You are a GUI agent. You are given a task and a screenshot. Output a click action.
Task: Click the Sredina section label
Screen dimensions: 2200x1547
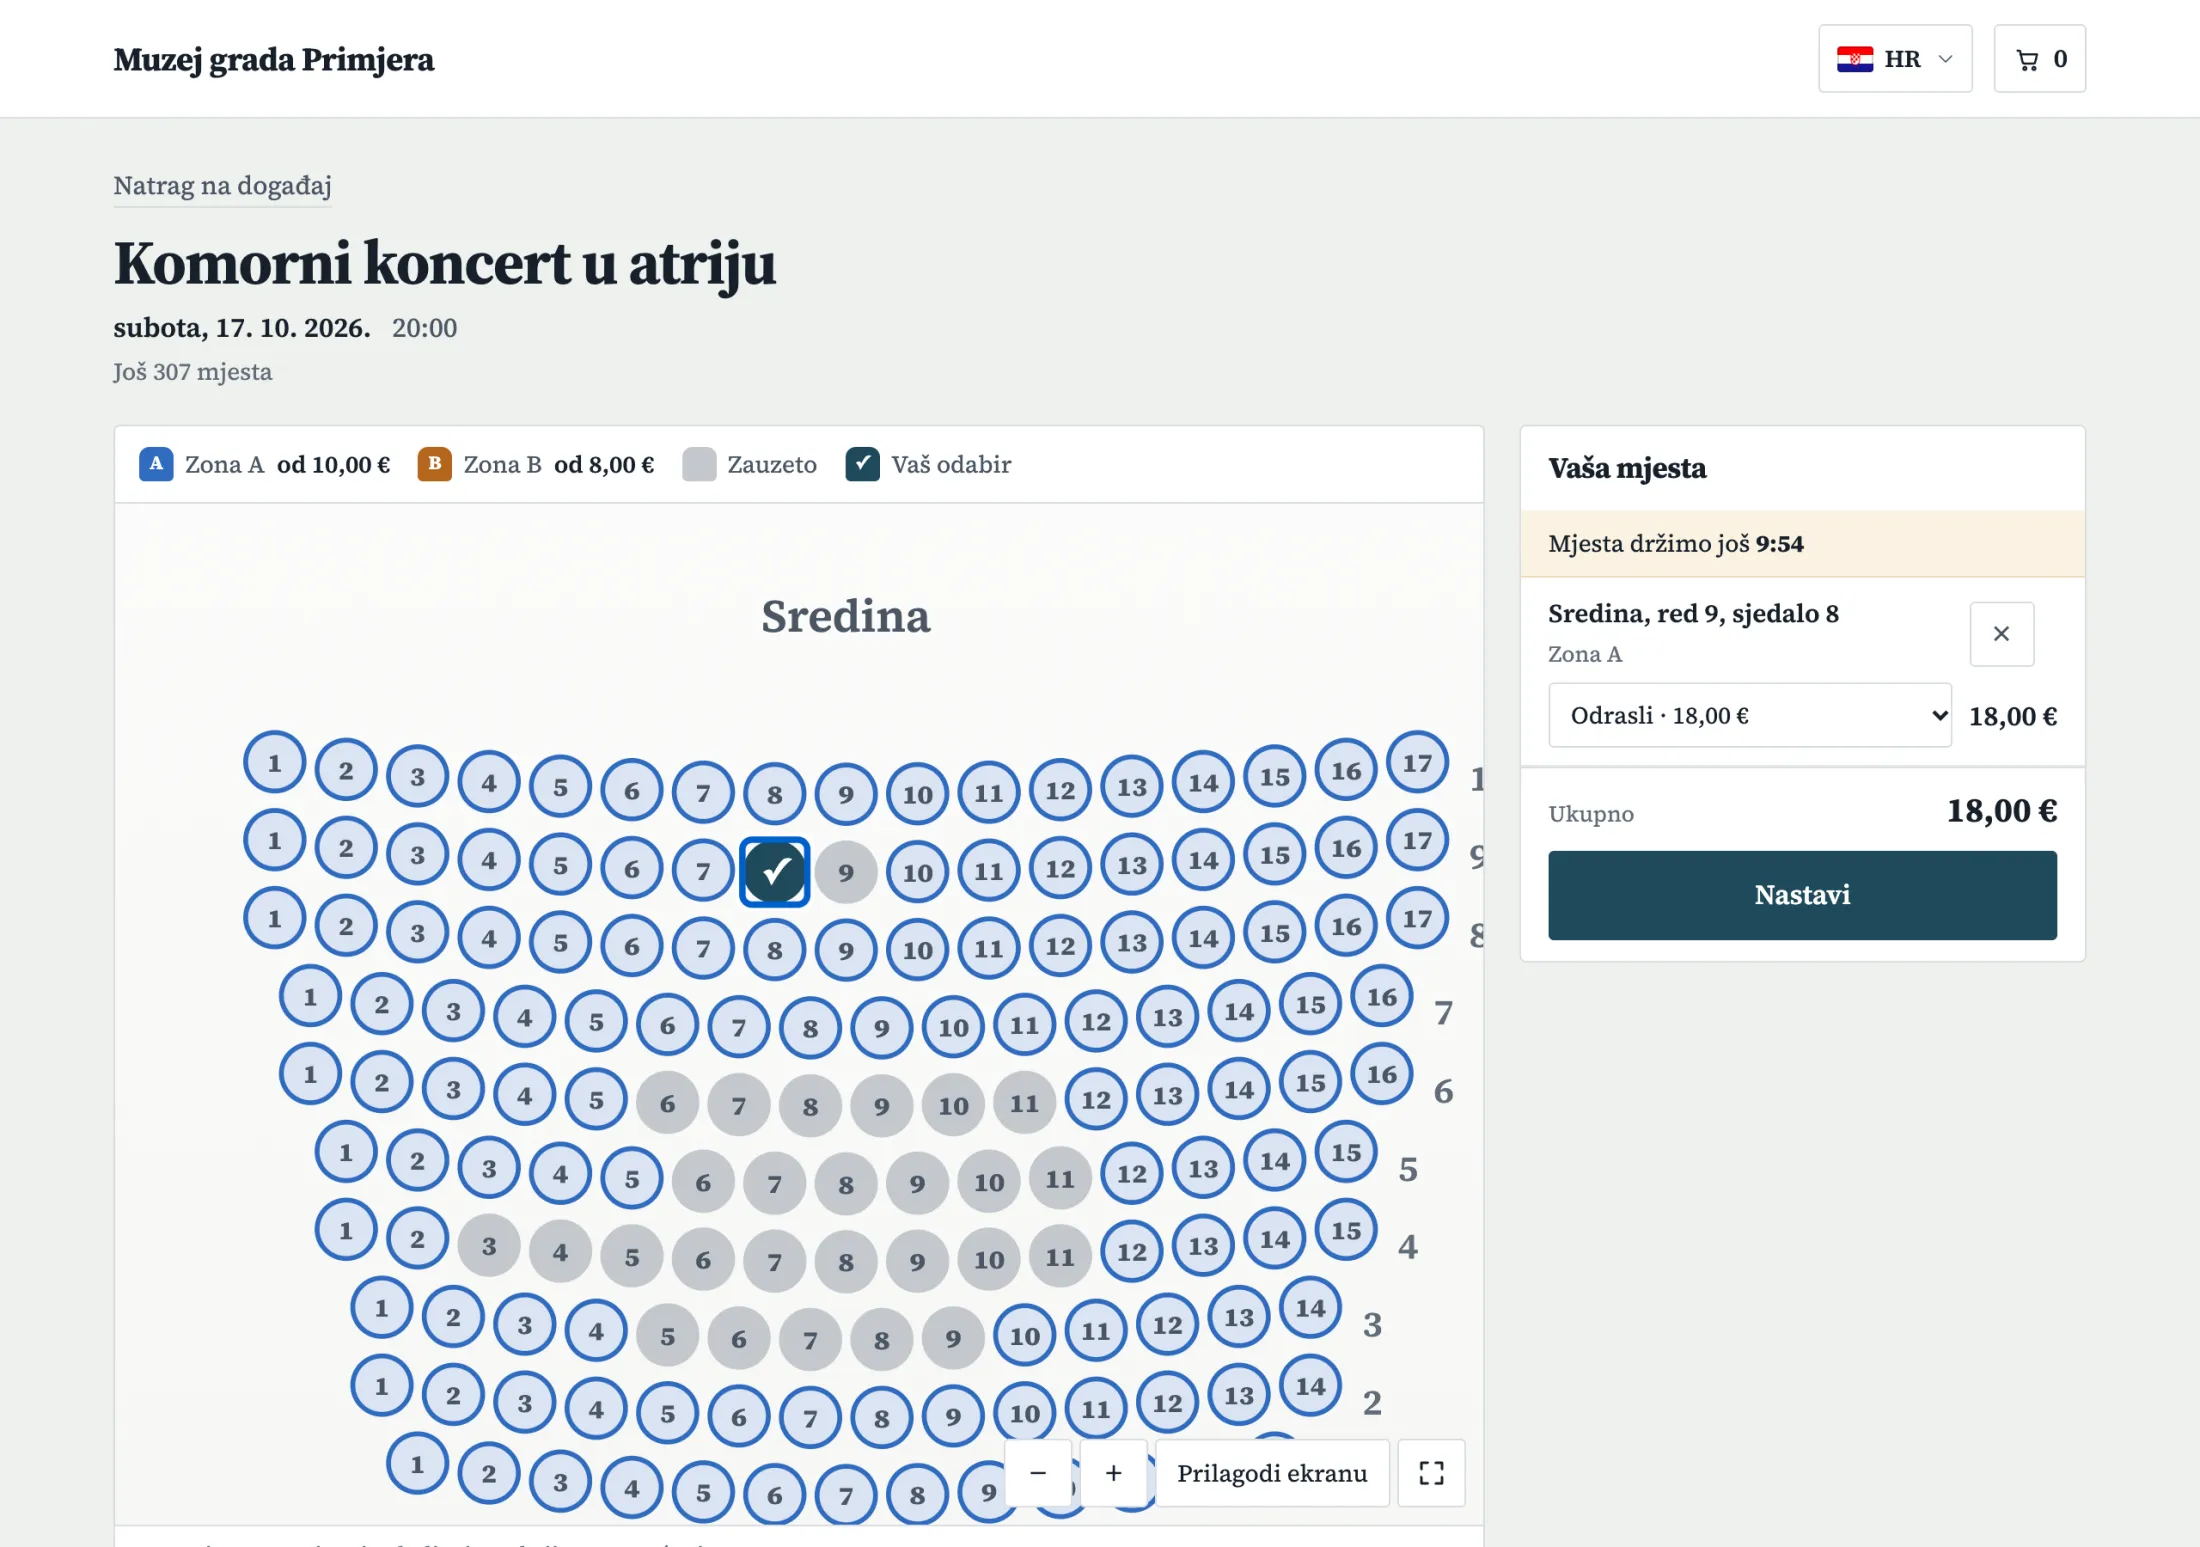point(846,616)
